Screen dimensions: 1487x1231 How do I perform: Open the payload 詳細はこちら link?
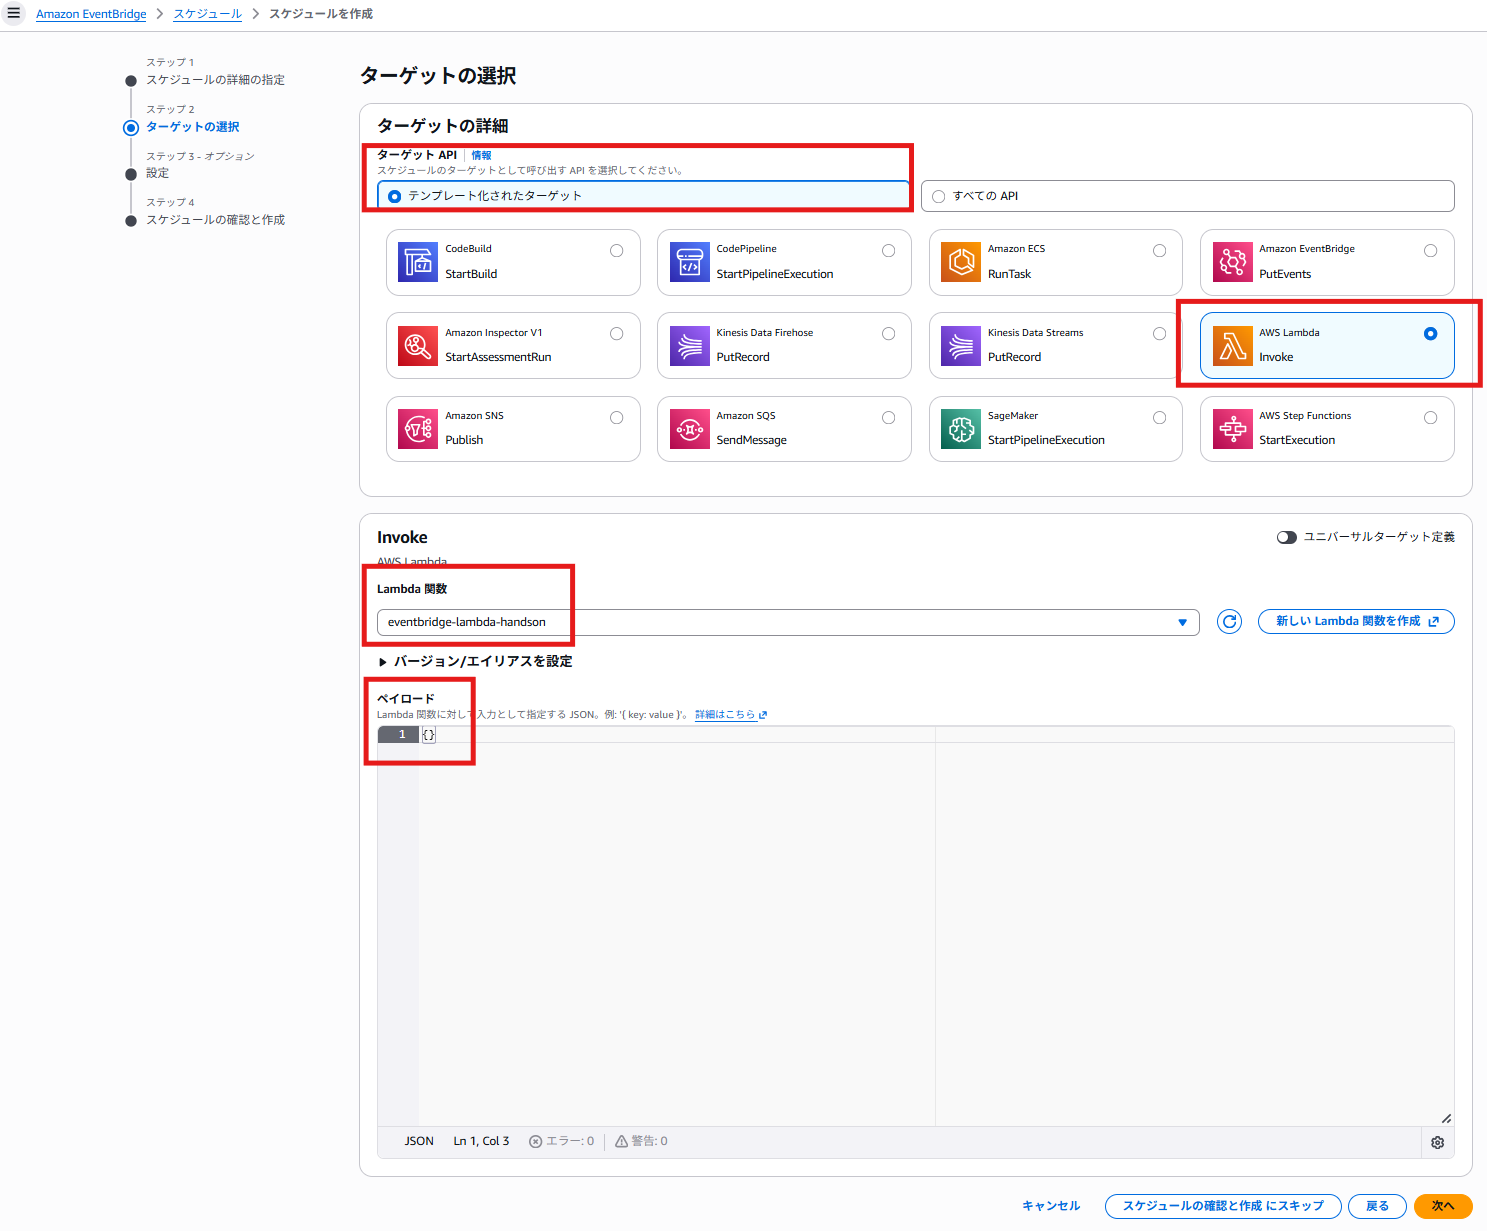pos(731,715)
